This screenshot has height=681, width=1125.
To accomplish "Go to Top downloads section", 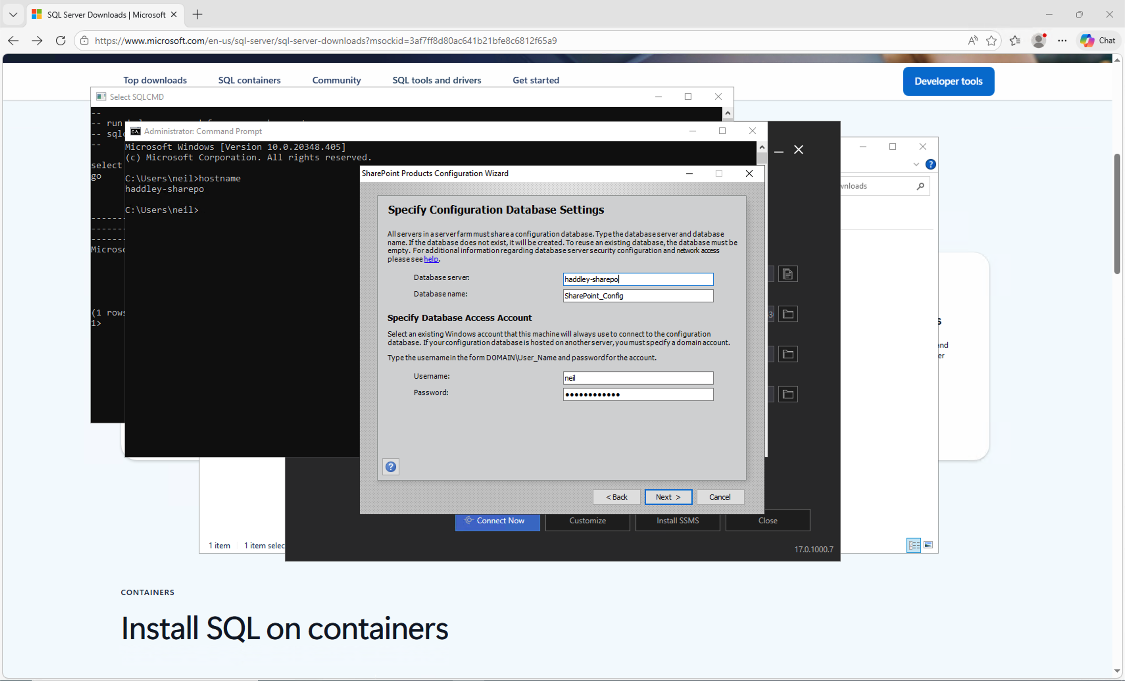I will pos(155,80).
